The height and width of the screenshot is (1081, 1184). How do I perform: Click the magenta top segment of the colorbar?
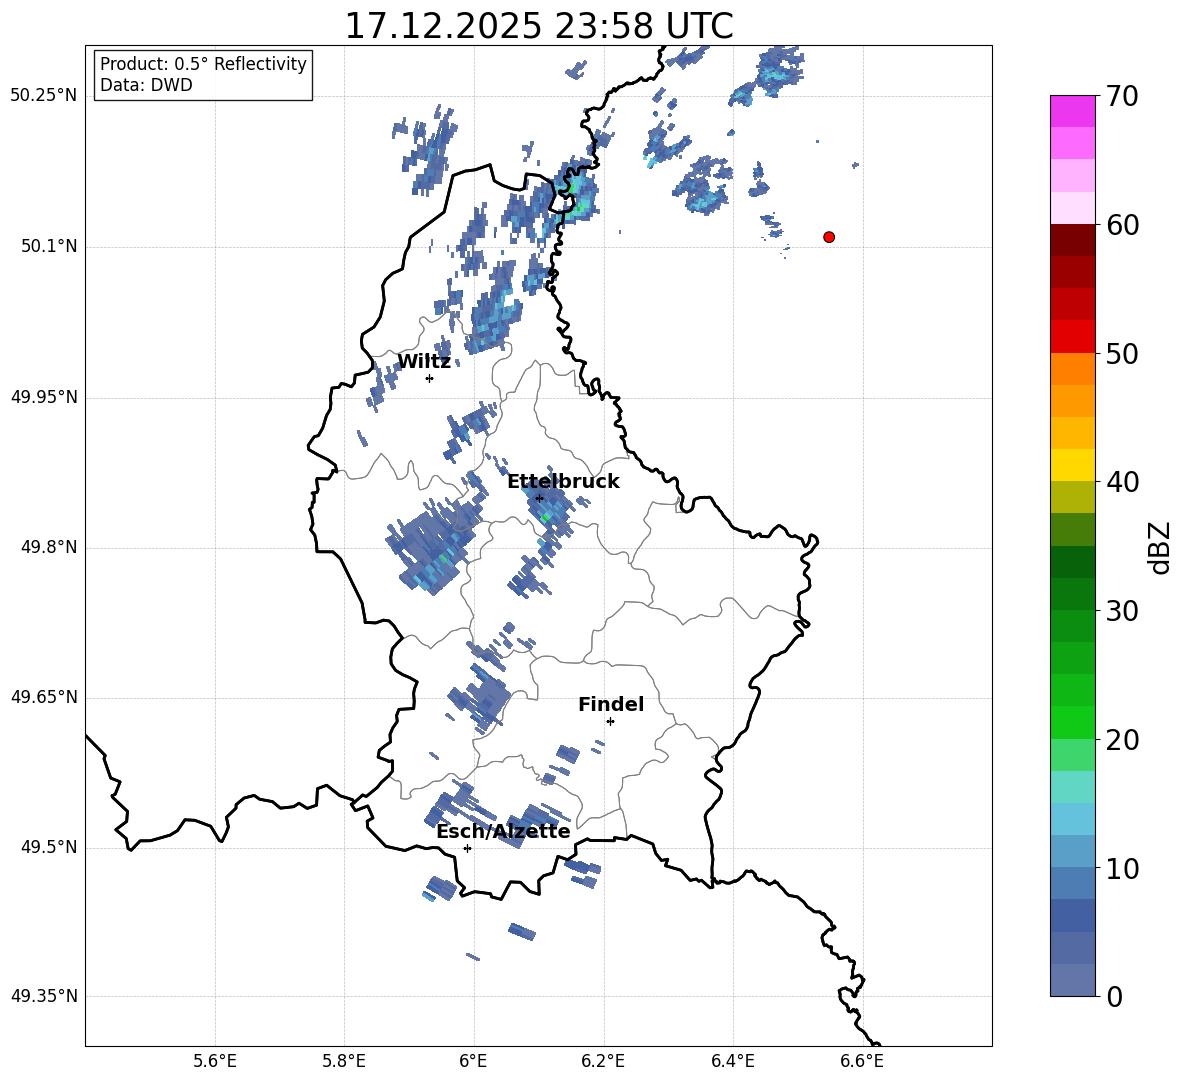point(1072,111)
